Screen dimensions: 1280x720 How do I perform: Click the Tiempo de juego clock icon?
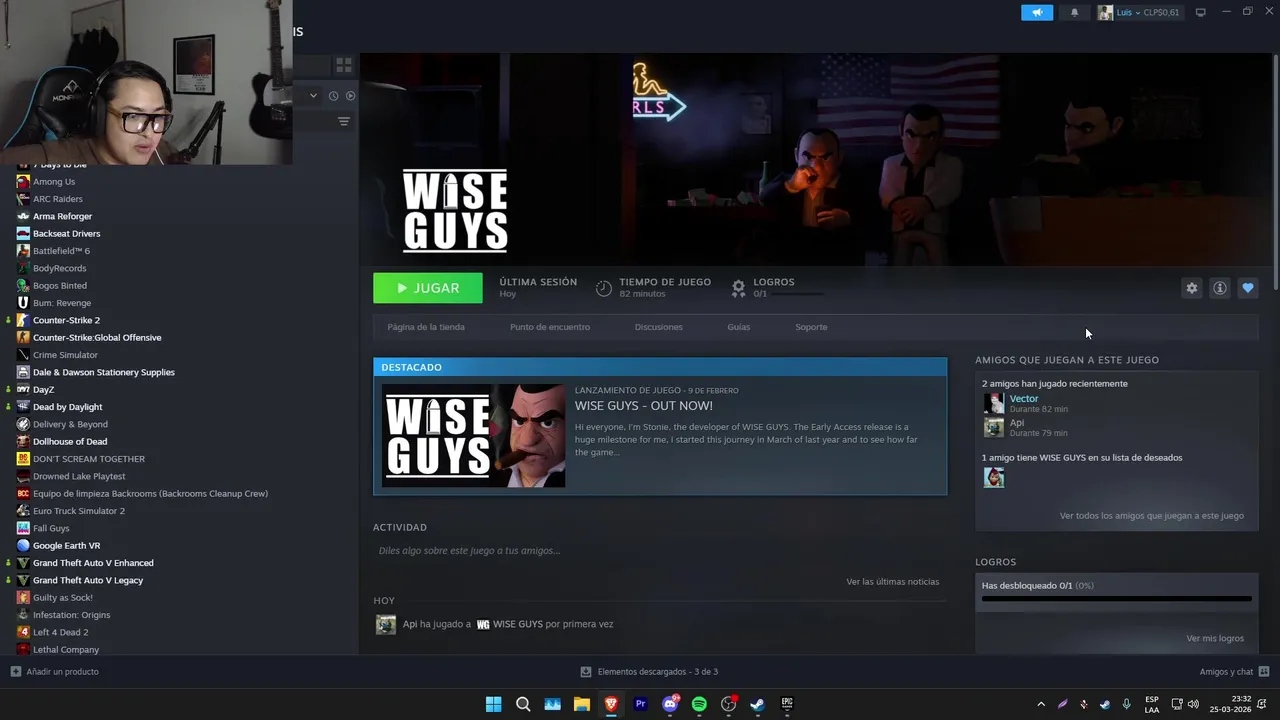tap(604, 288)
